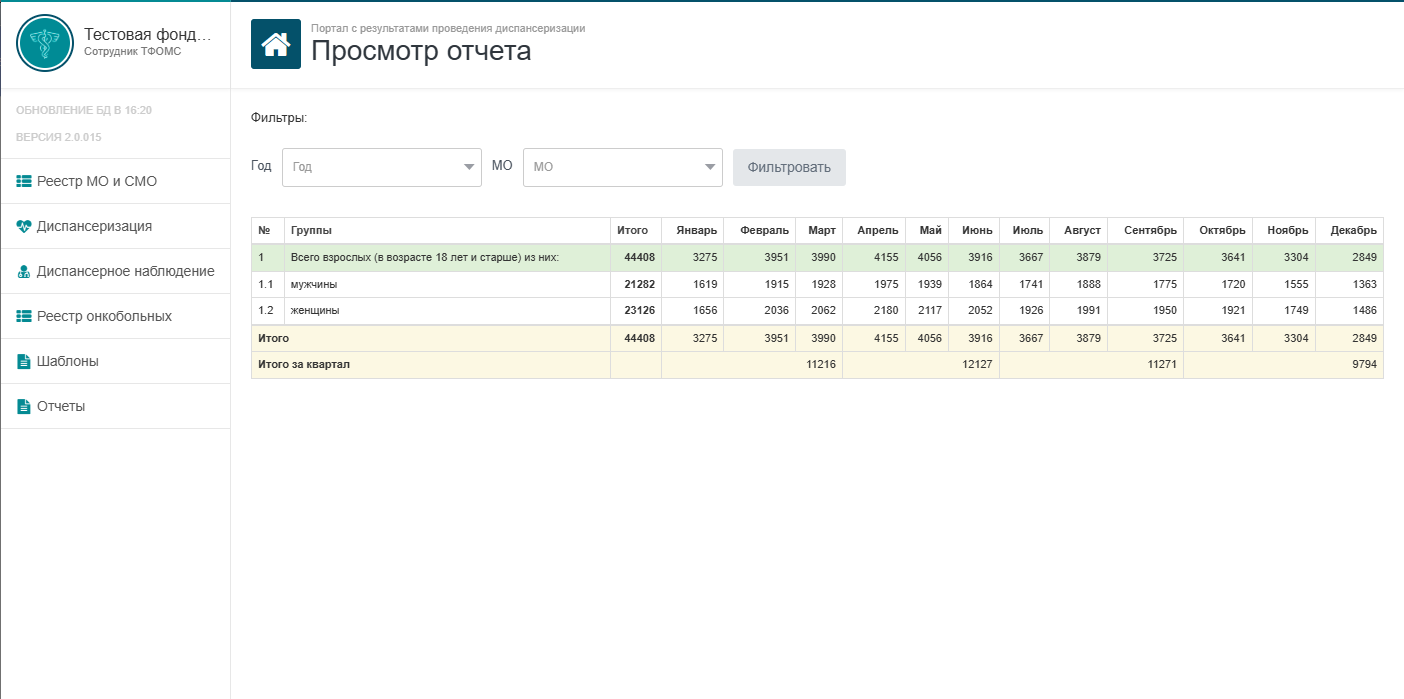Select row Всего взрослых (в возрасте 18 лет и старше)
Viewport: 1404px width, 699px height.
coord(817,258)
